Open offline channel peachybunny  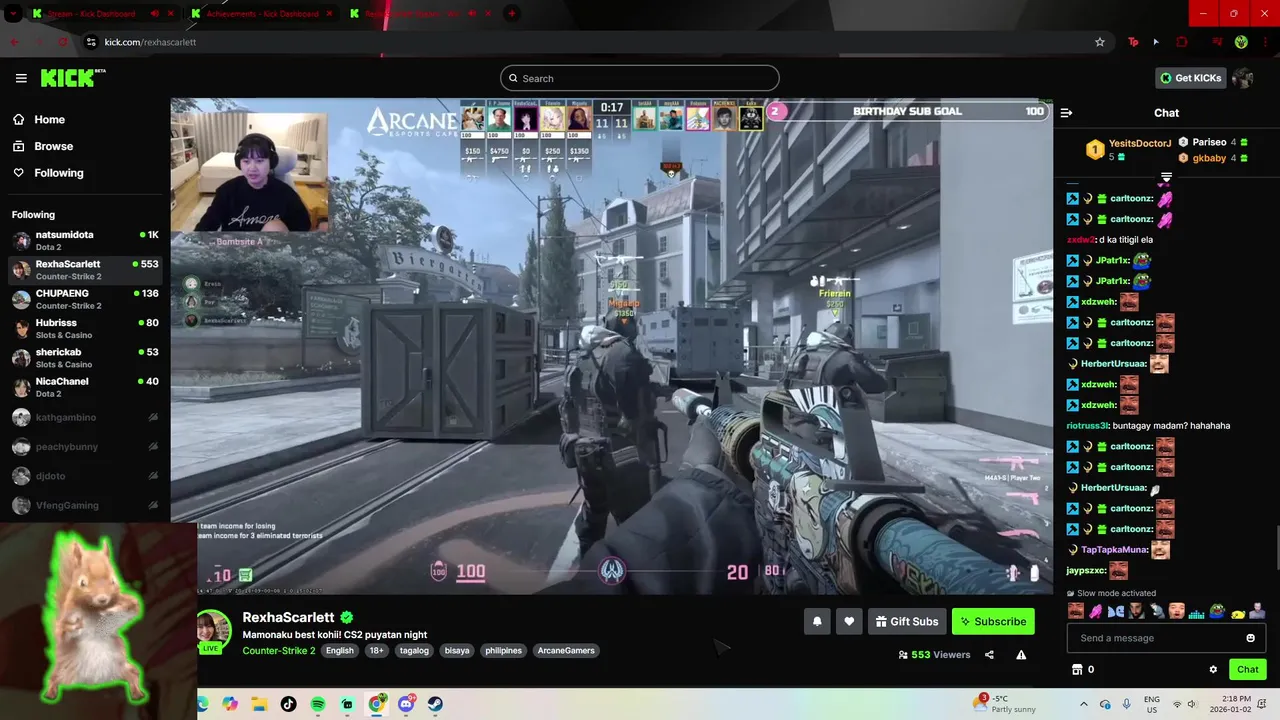tap(85, 446)
